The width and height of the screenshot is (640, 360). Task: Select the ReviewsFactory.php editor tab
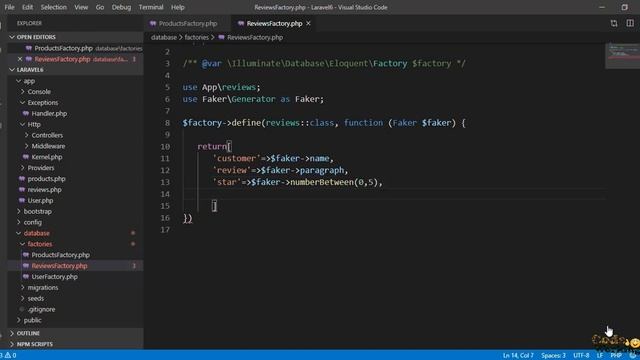274,24
